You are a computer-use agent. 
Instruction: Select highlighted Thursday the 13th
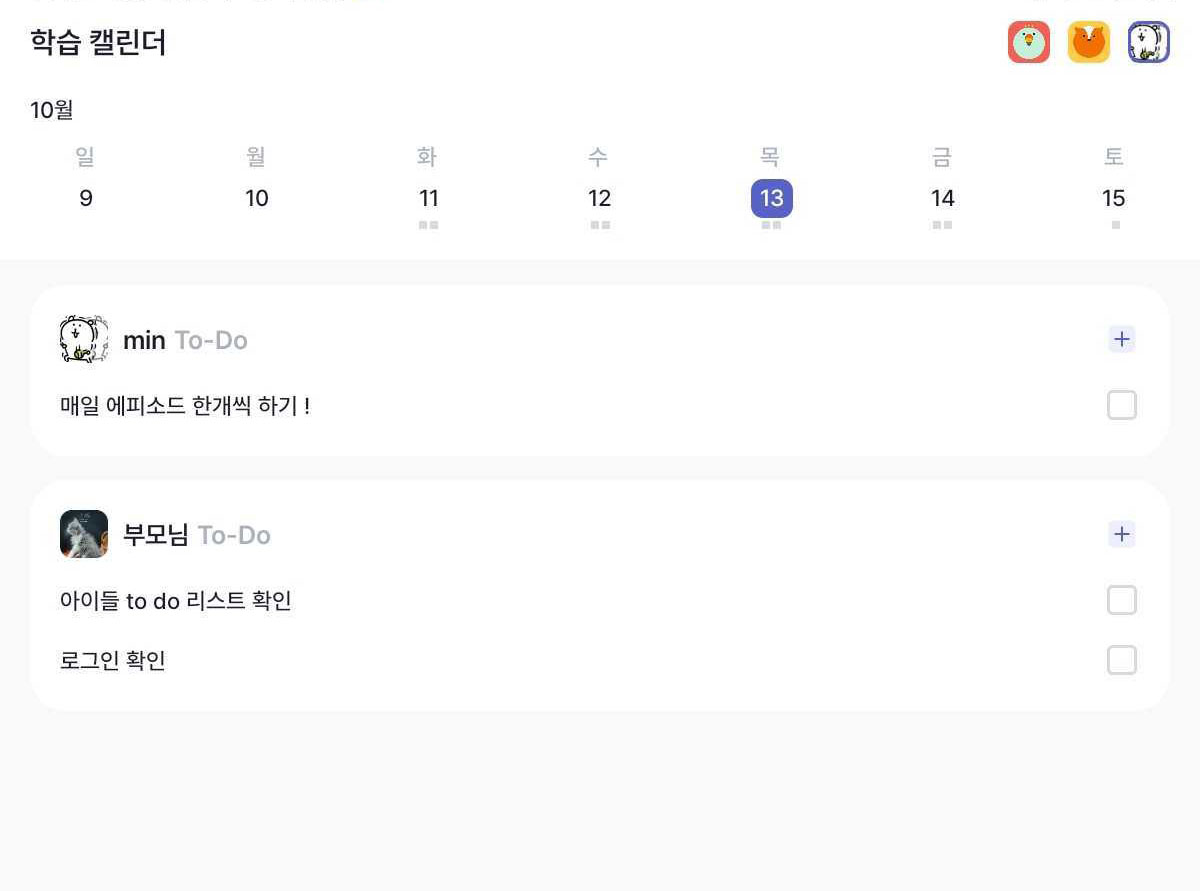pos(772,198)
